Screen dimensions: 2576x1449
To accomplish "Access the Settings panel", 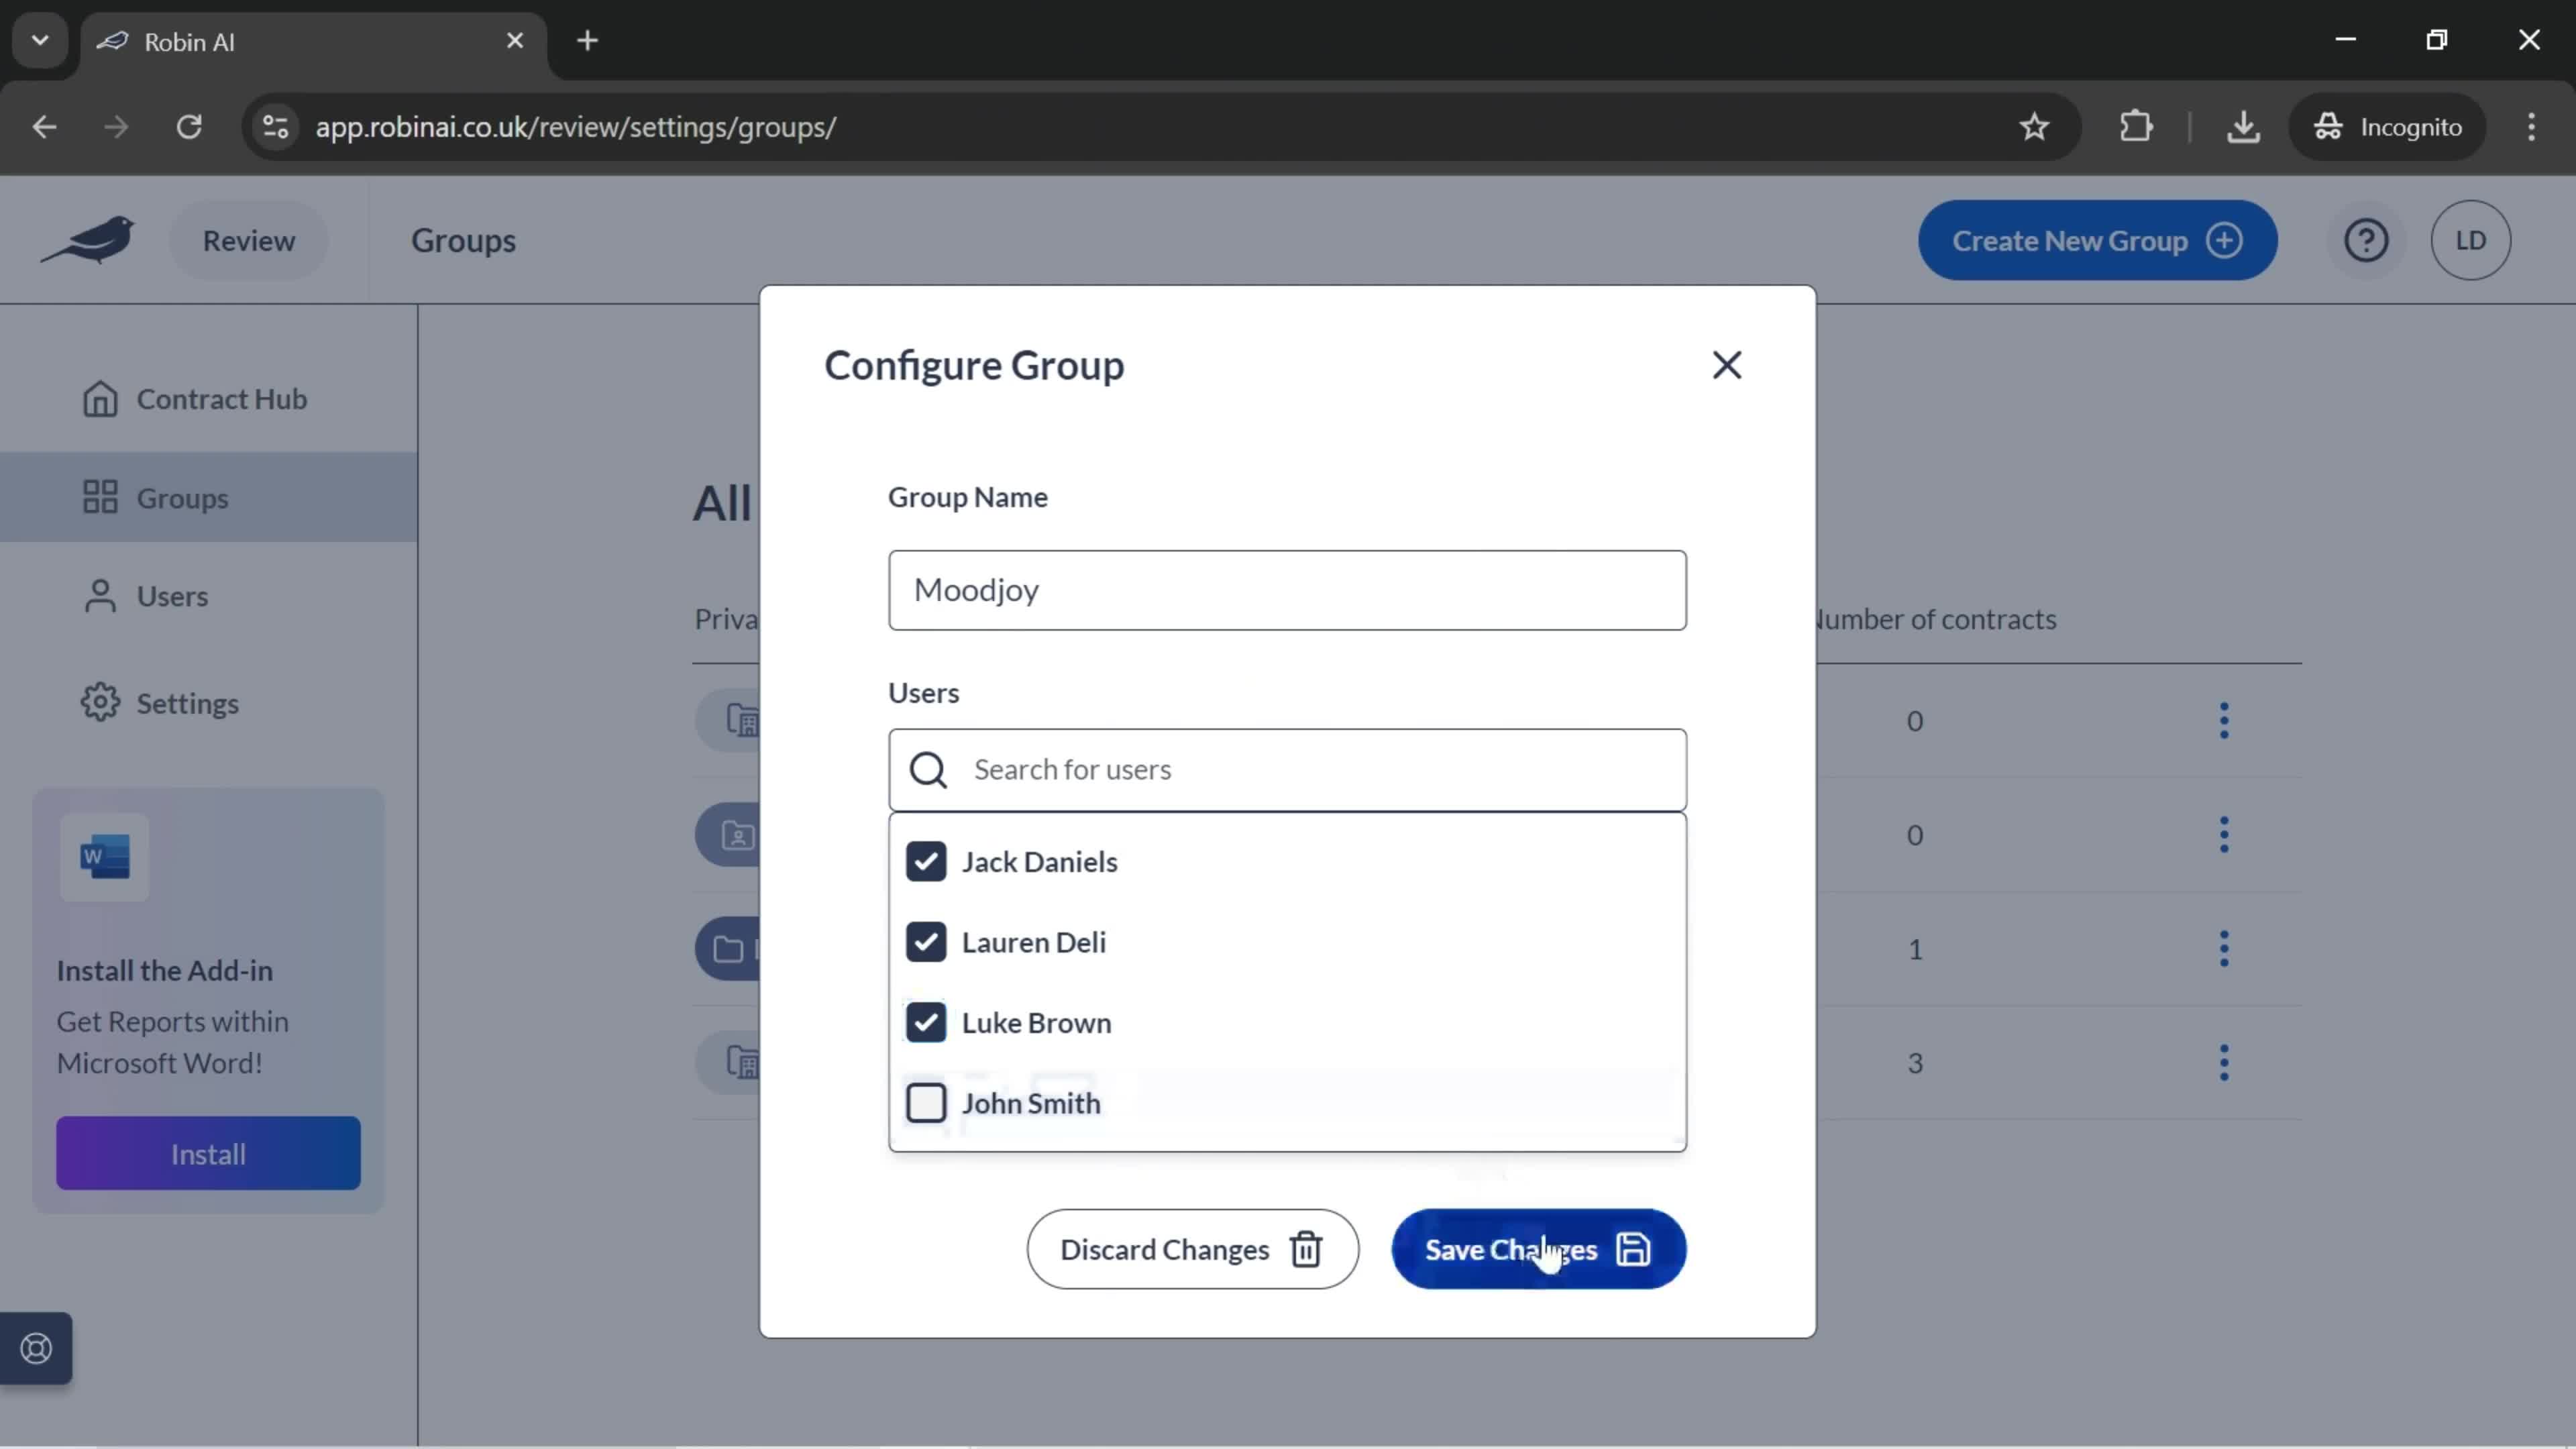I will tap(189, 702).
